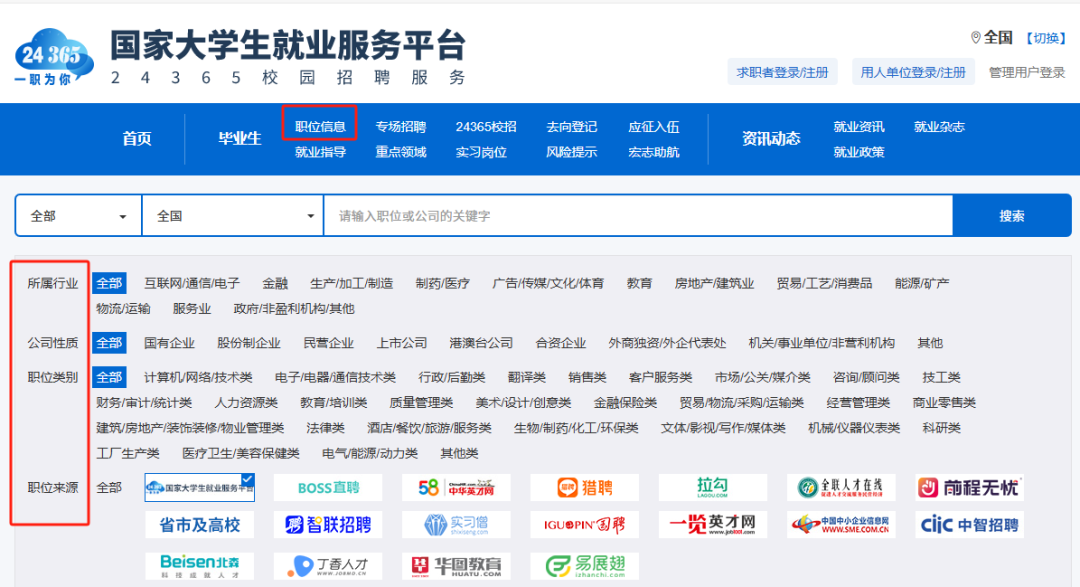Image resolution: width=1080 pixels, height=587 pixels.
Task: Select 全部 under 所属行业 filter
Action: pos(109,283)
